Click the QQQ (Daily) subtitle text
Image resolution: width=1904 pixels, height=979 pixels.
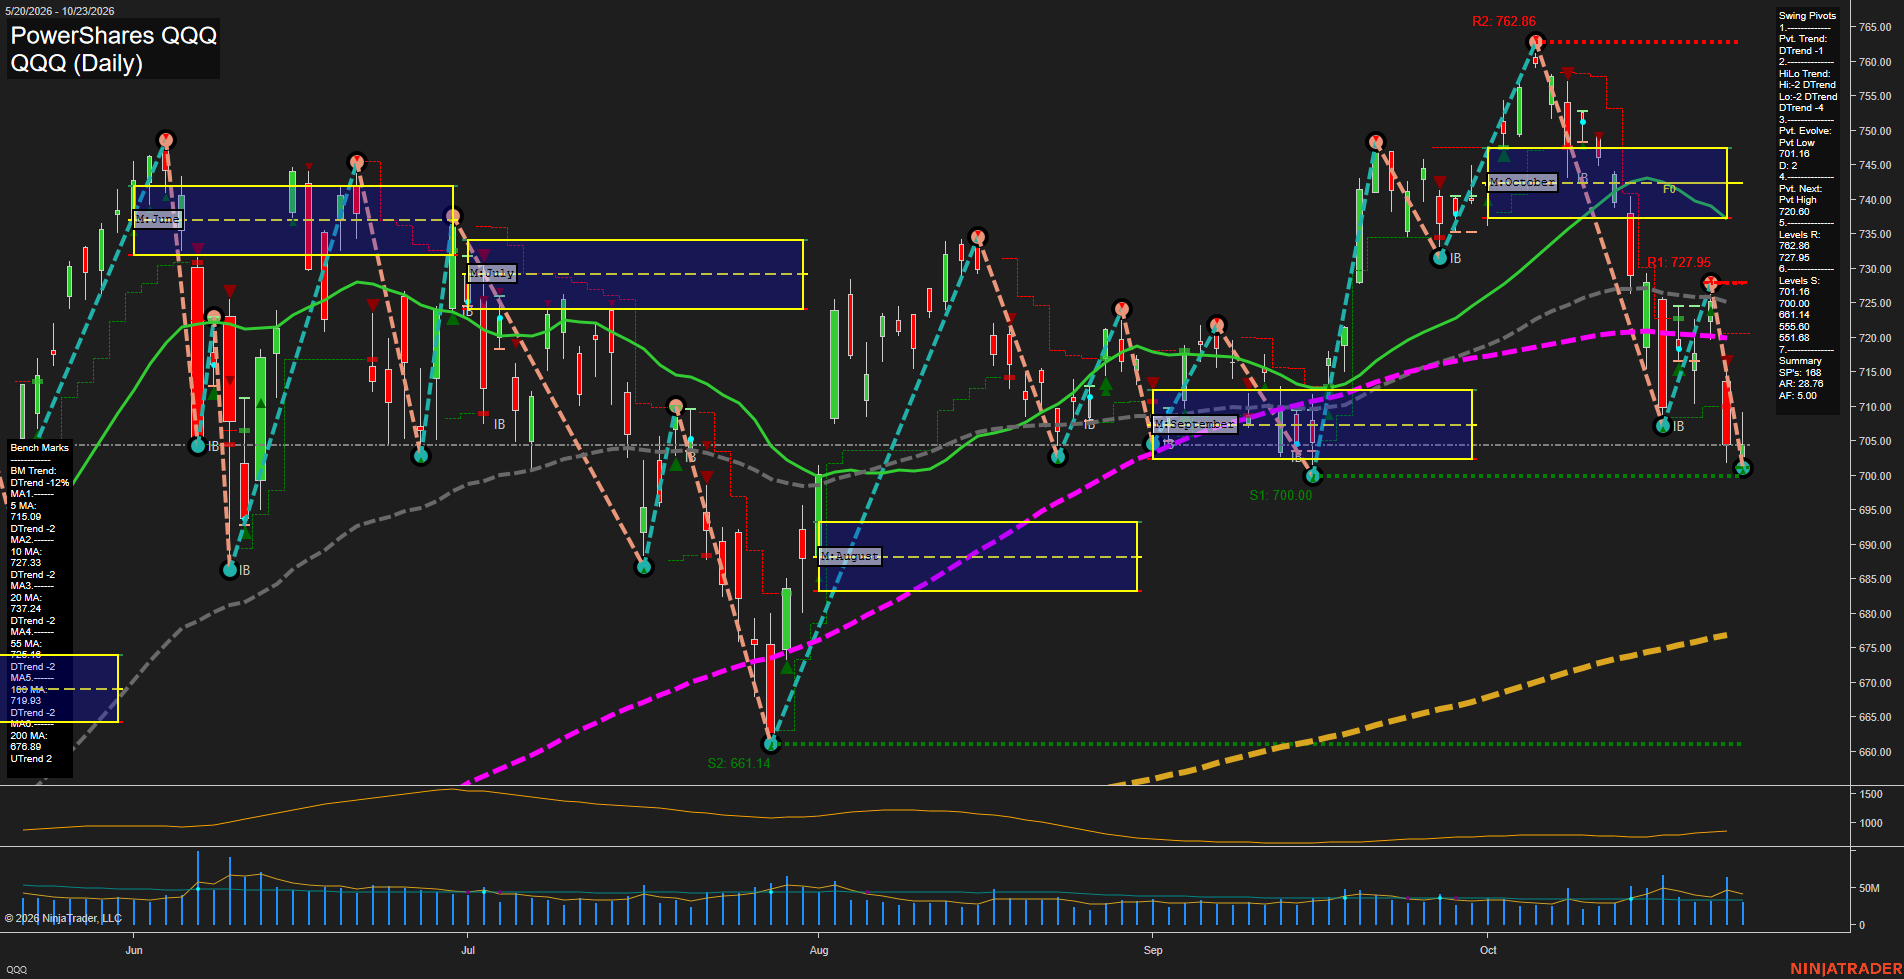click(x=77, y=63)
